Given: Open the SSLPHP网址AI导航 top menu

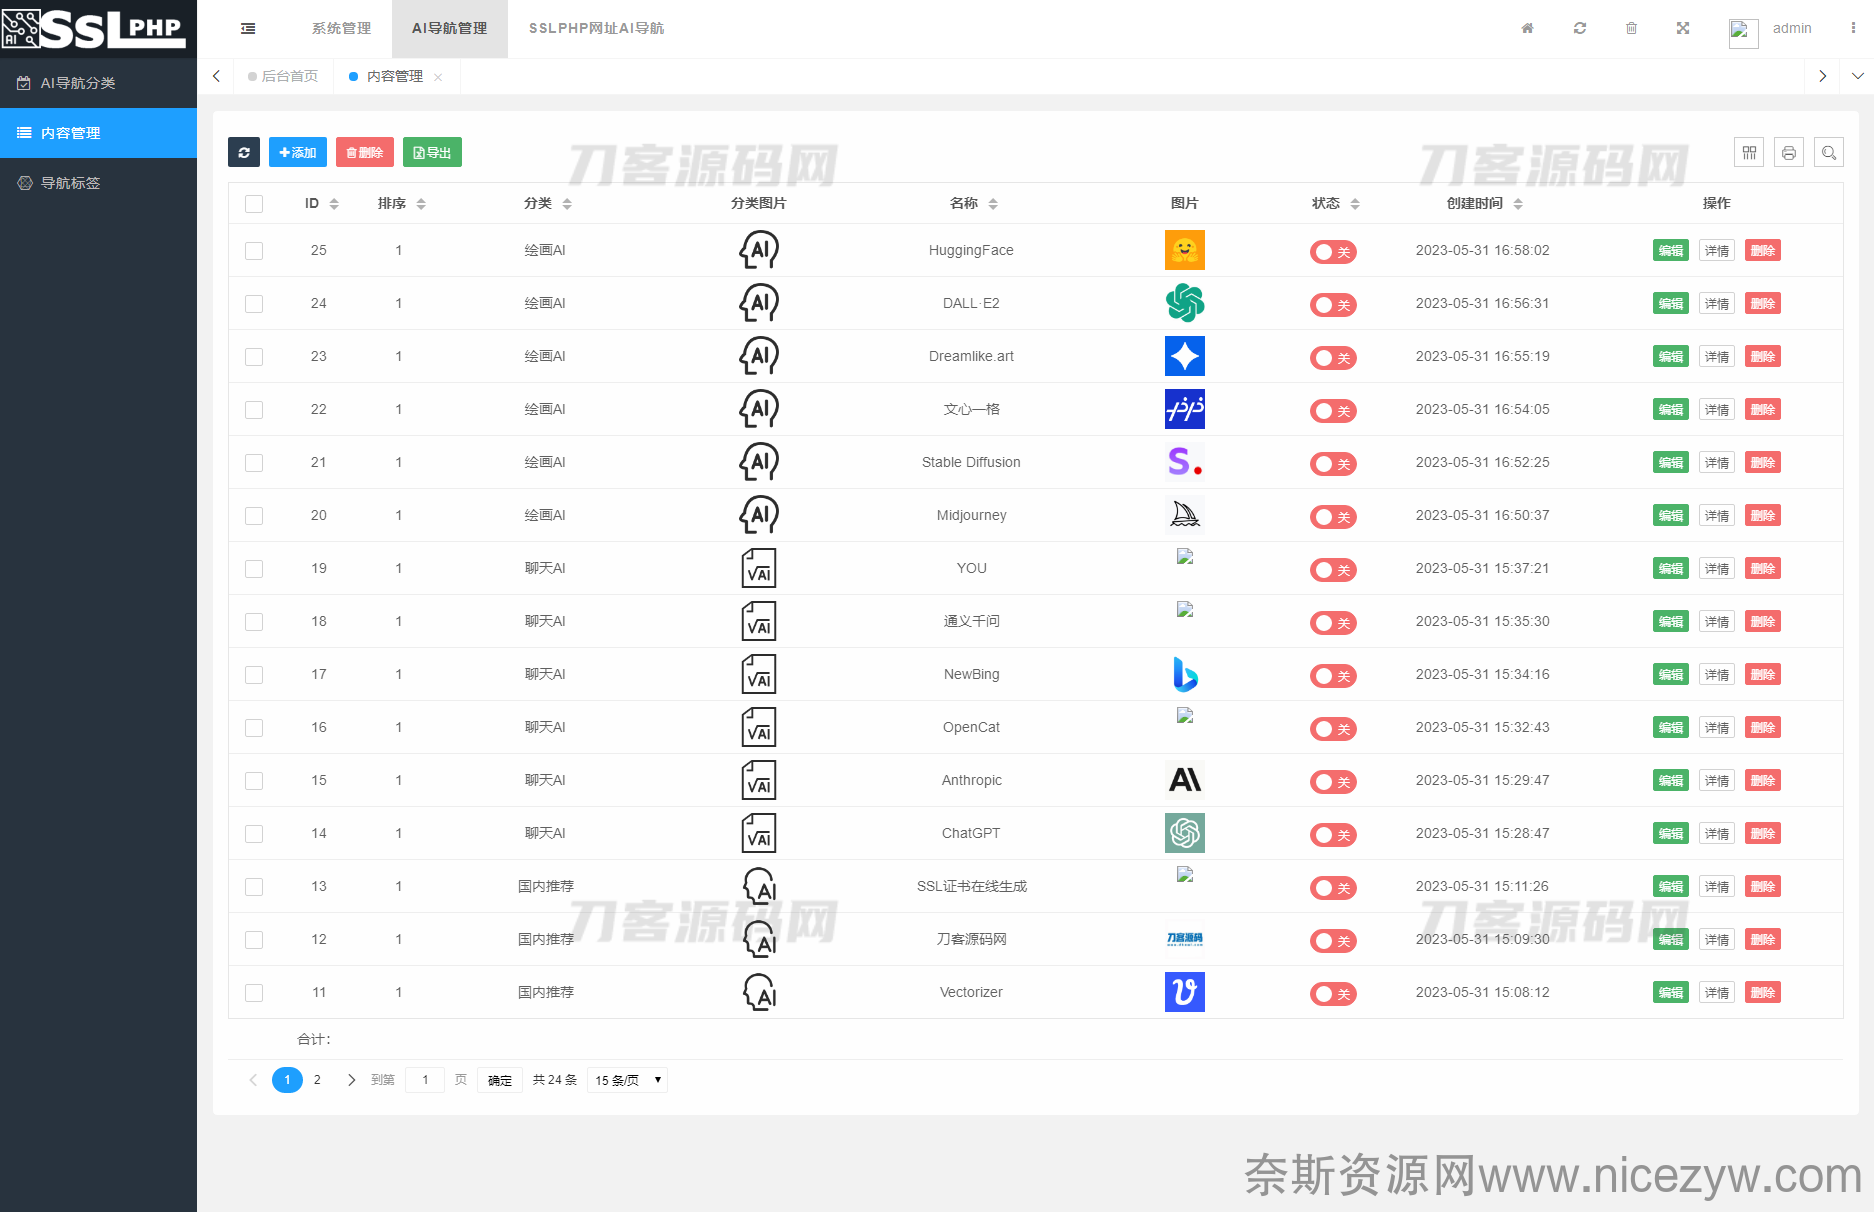Looking at the screenshot, I should [x=596, y=28].
